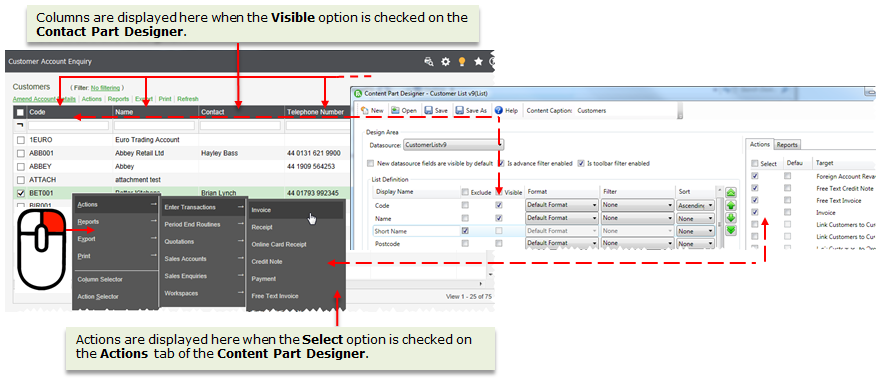The width and height of the screenshot is (884, 378).
Task: Click Save in the designer toolbar
Action: [436, 111]
